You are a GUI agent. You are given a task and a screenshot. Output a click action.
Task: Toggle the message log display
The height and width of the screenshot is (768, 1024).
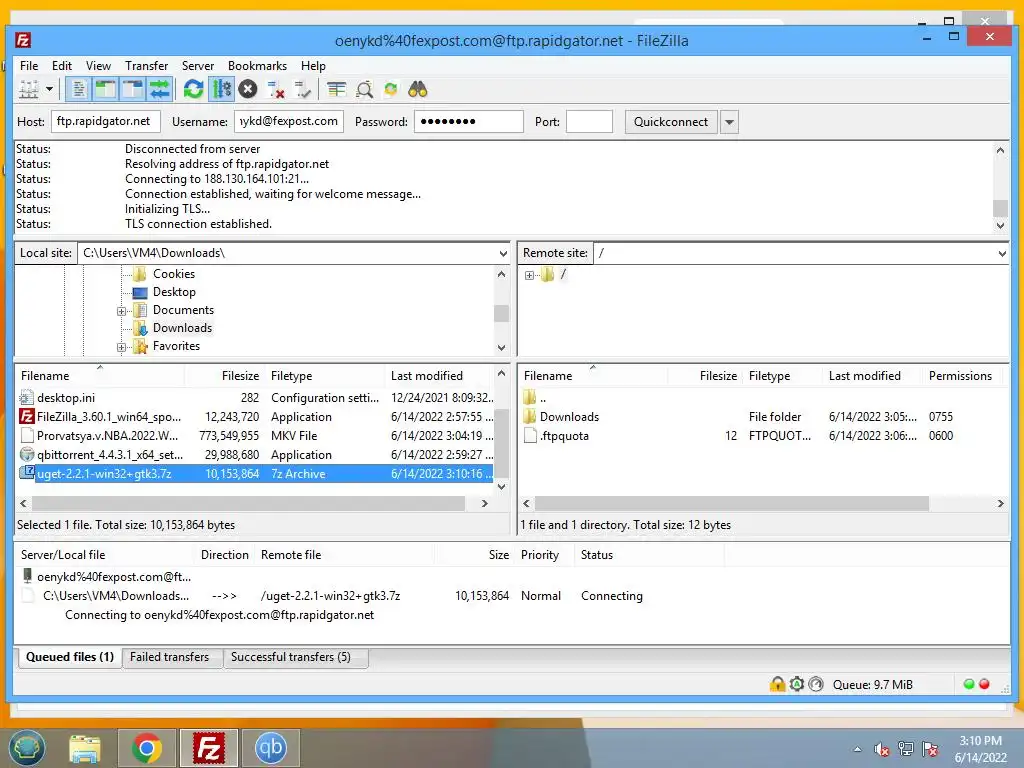tap(78, 89)
